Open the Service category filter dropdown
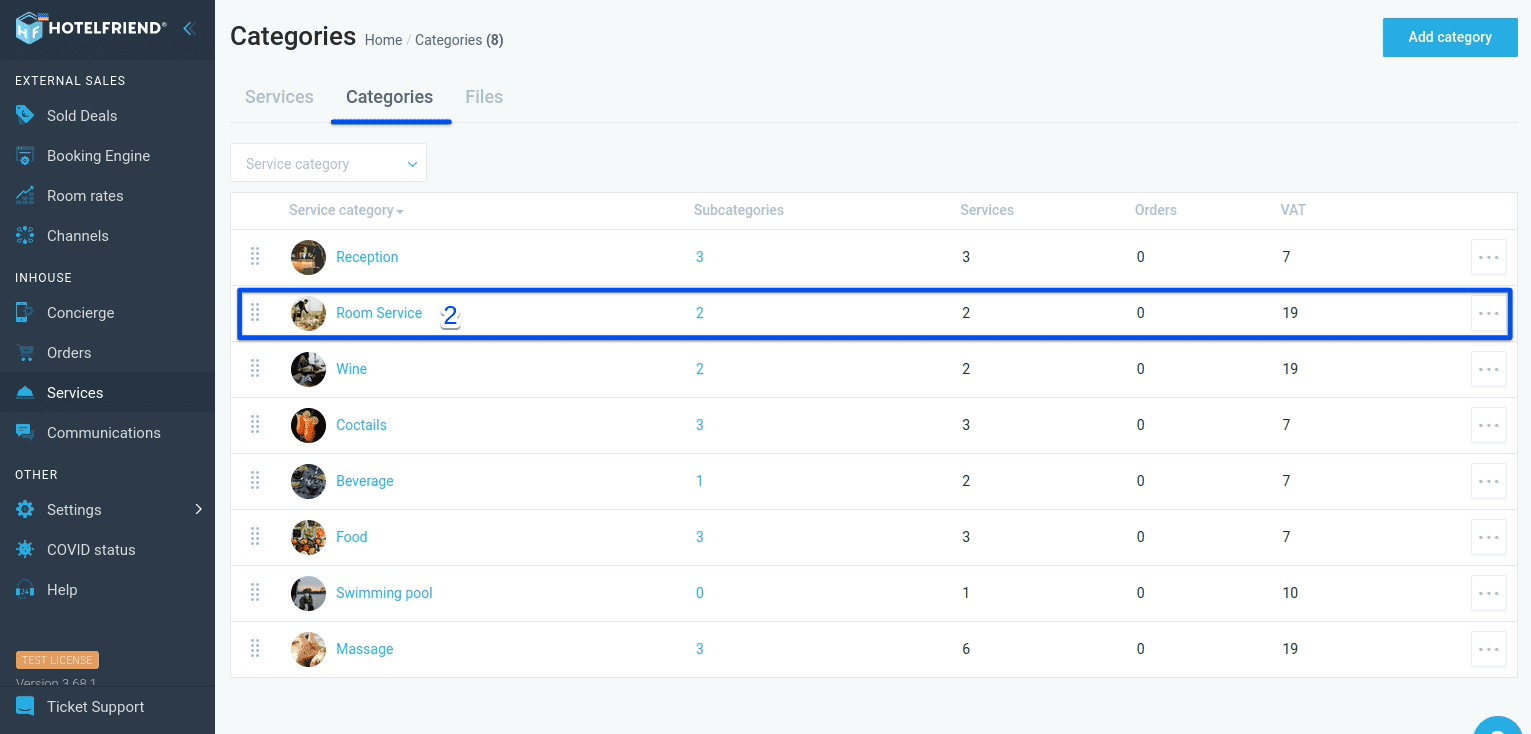1531x734 pixels. coord(328,162)
